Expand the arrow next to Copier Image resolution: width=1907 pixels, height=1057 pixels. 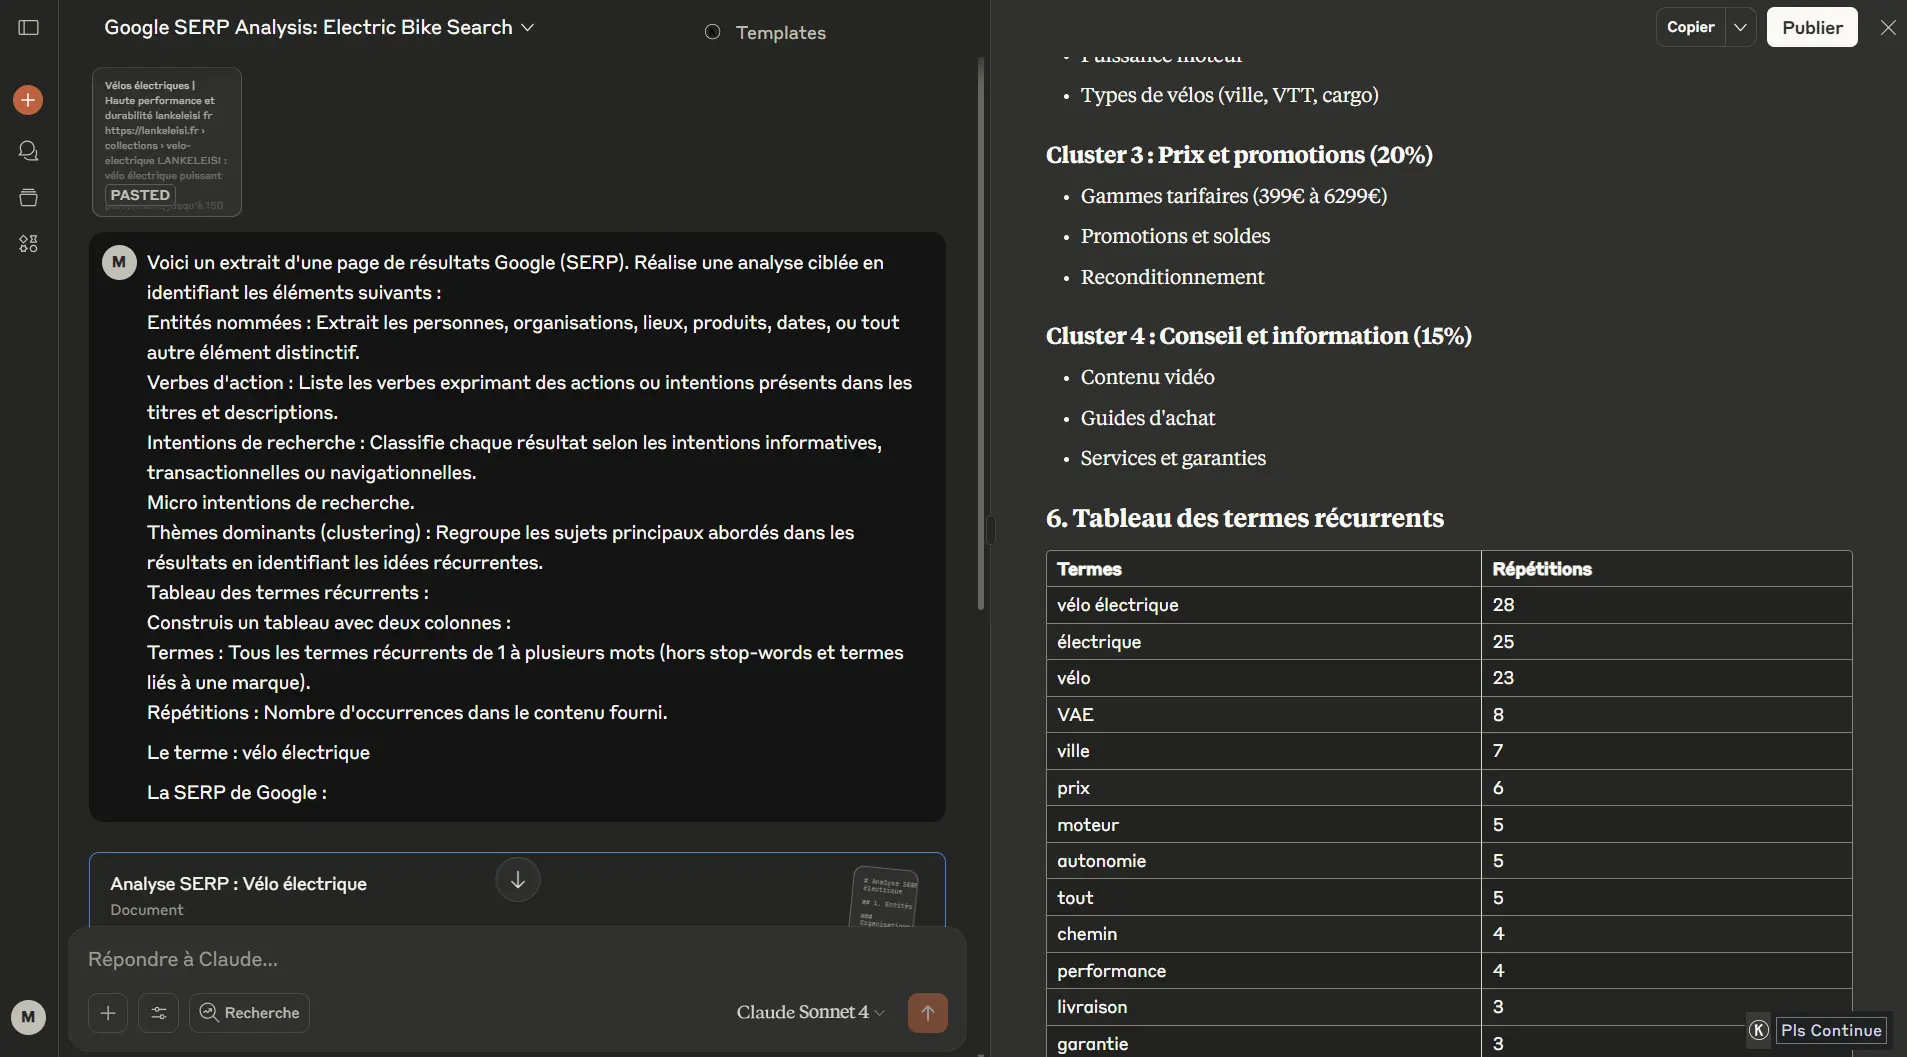(1740, 28)
